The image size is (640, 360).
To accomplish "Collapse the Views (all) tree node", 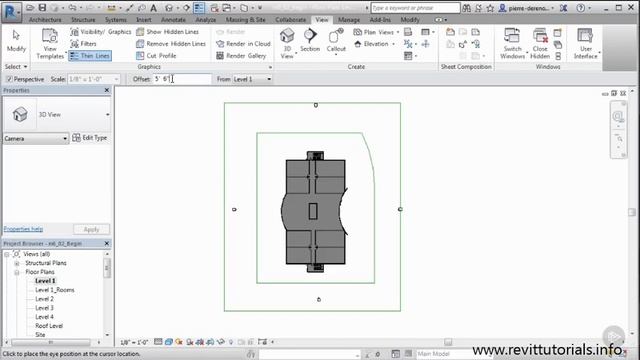I will [7, 254].
